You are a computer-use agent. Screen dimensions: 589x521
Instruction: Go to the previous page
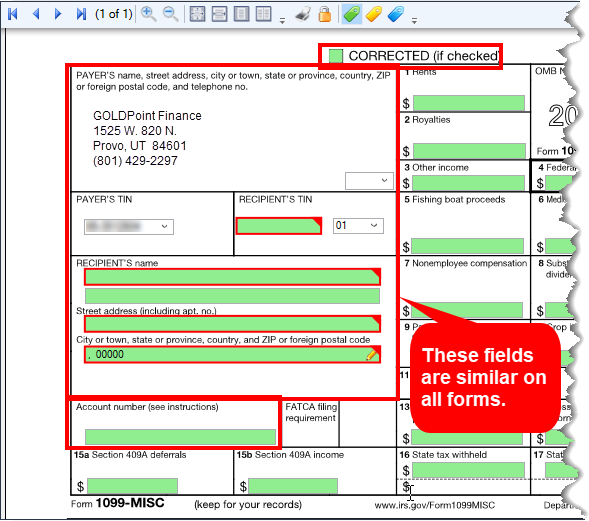pos(36,14)
